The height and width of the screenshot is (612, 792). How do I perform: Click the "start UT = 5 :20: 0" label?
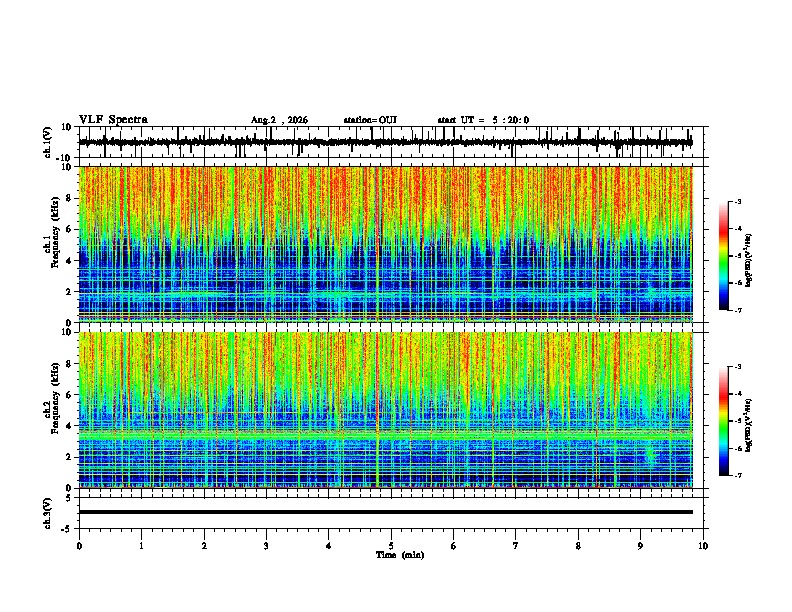[483, 120]
